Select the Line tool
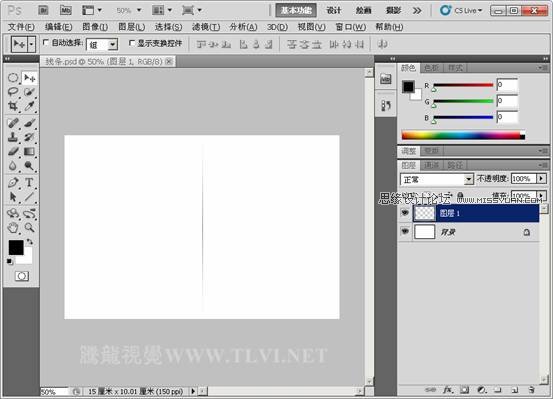Viewport: 553px width, 399px height. click(x=29, y=197)
